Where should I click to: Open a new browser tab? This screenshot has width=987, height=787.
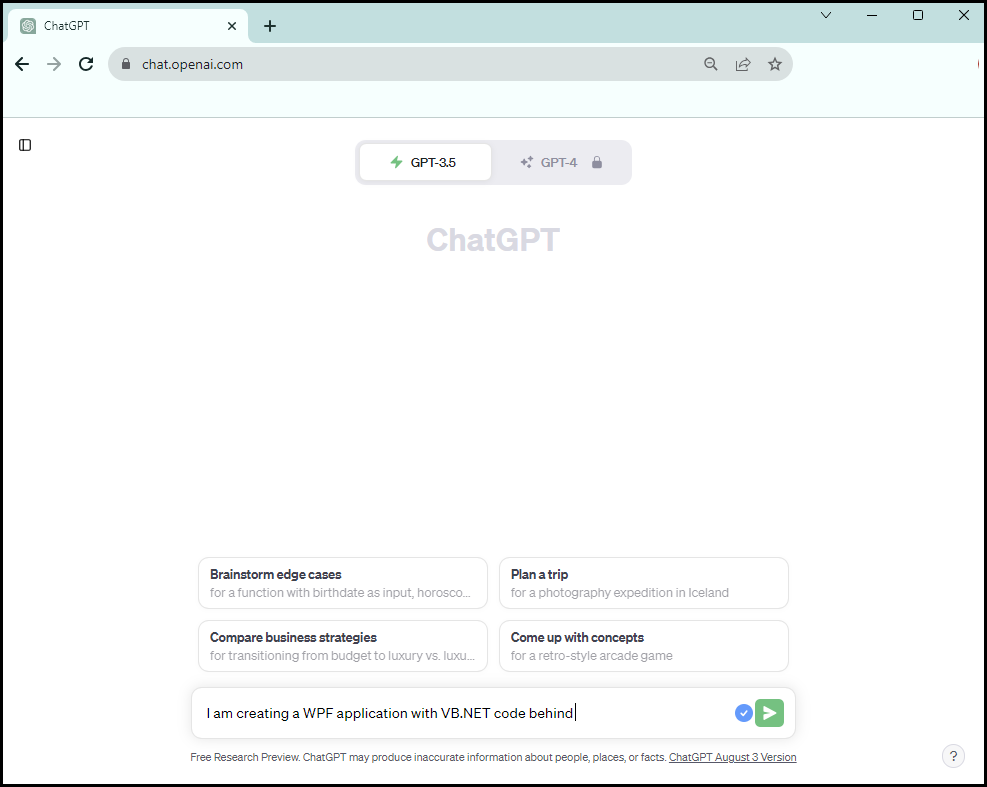pos(270,26)
